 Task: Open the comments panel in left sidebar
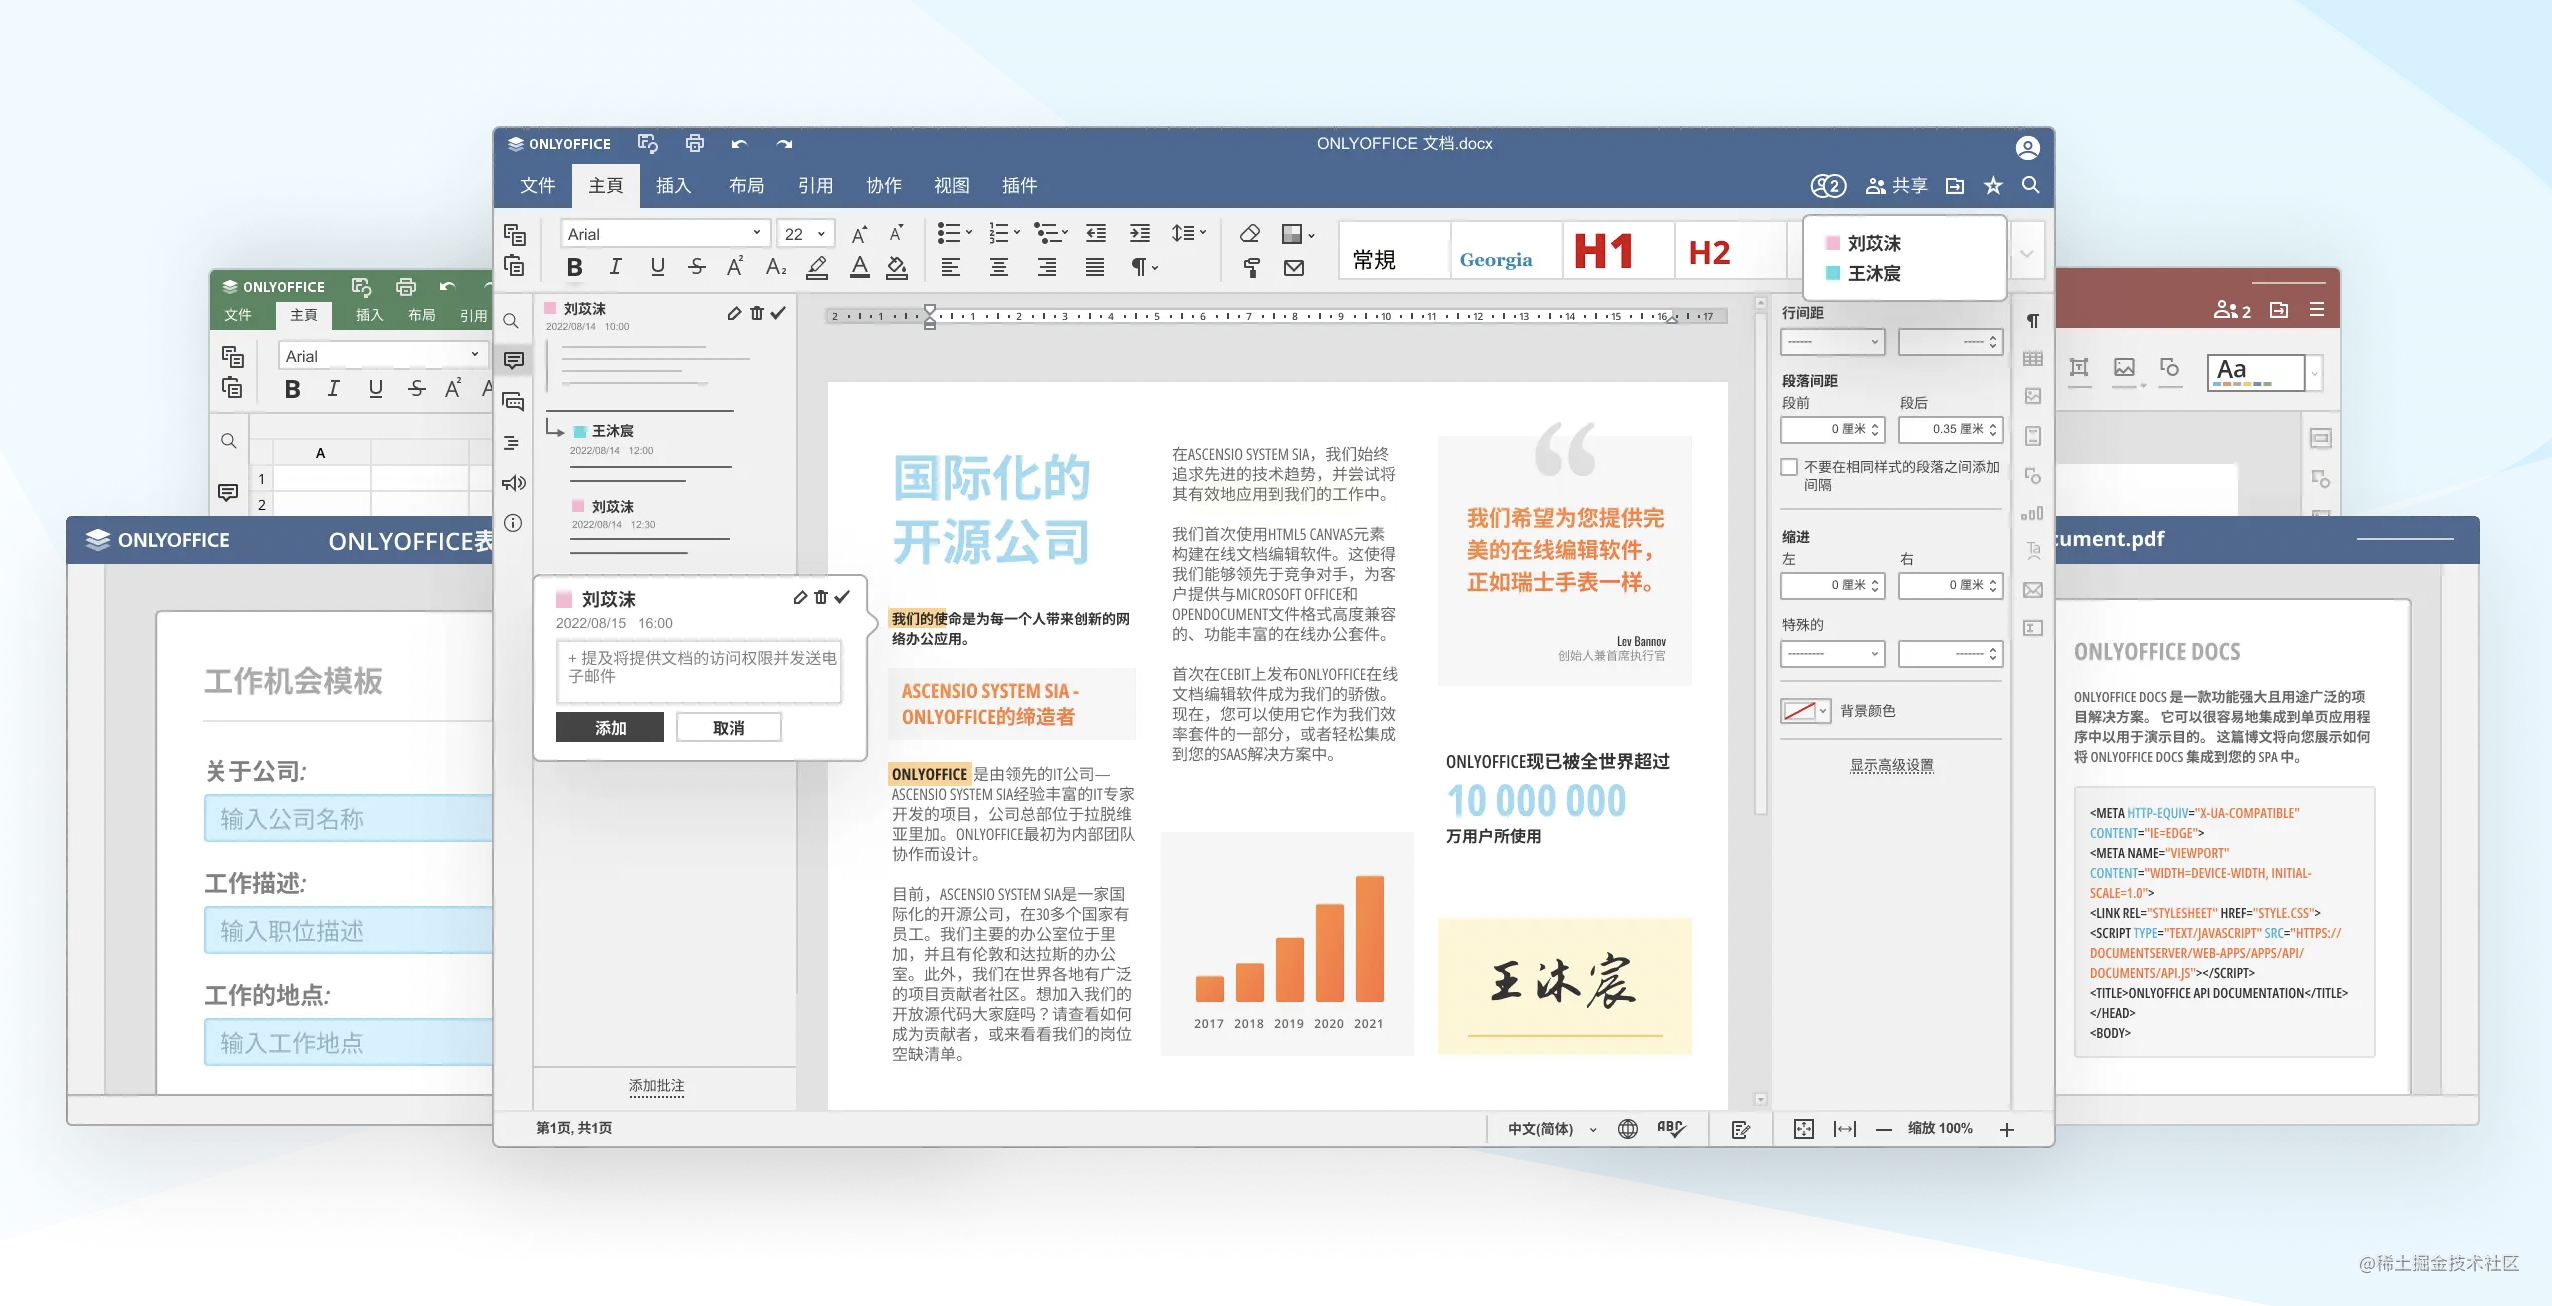[x=514, y=360]
